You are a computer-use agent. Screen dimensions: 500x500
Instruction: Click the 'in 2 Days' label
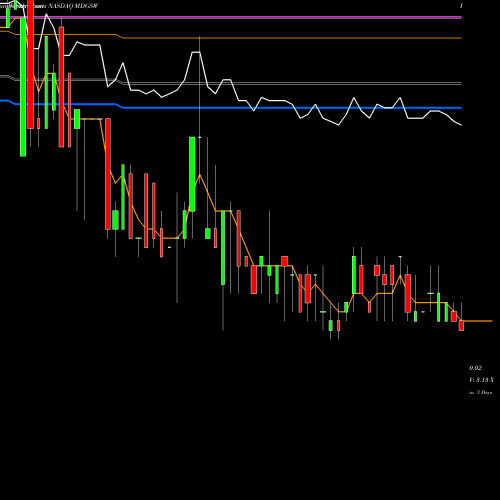480,392
